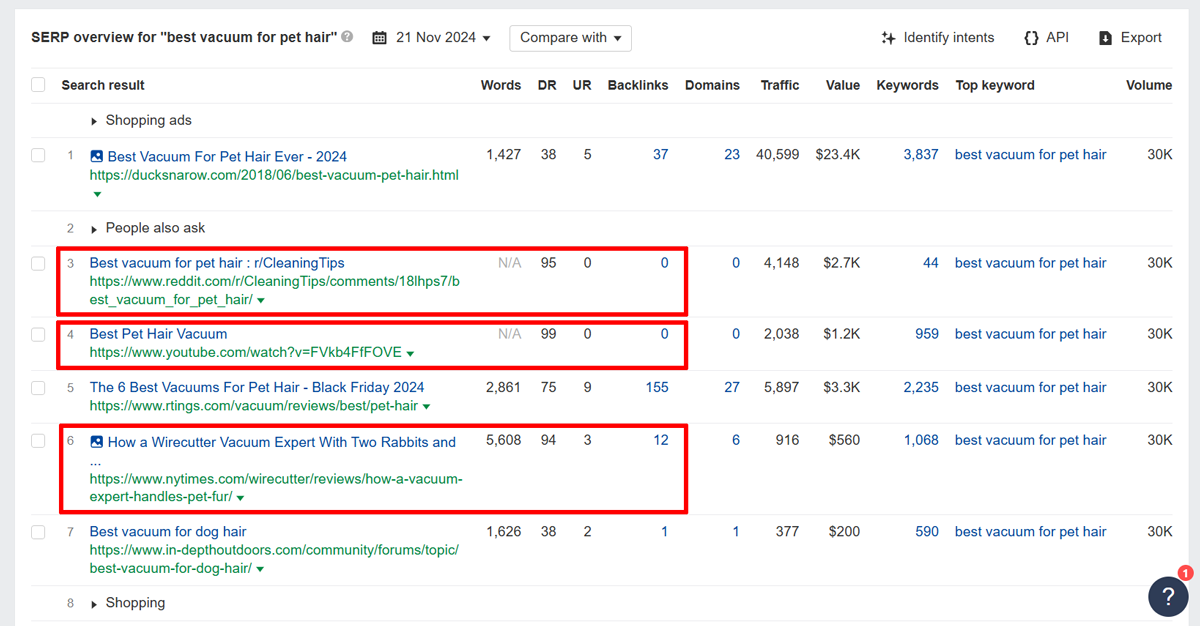Click the help question mark icon next to SERP overview title
This screenshot has height=626, width=1200.
coord(347,37)
